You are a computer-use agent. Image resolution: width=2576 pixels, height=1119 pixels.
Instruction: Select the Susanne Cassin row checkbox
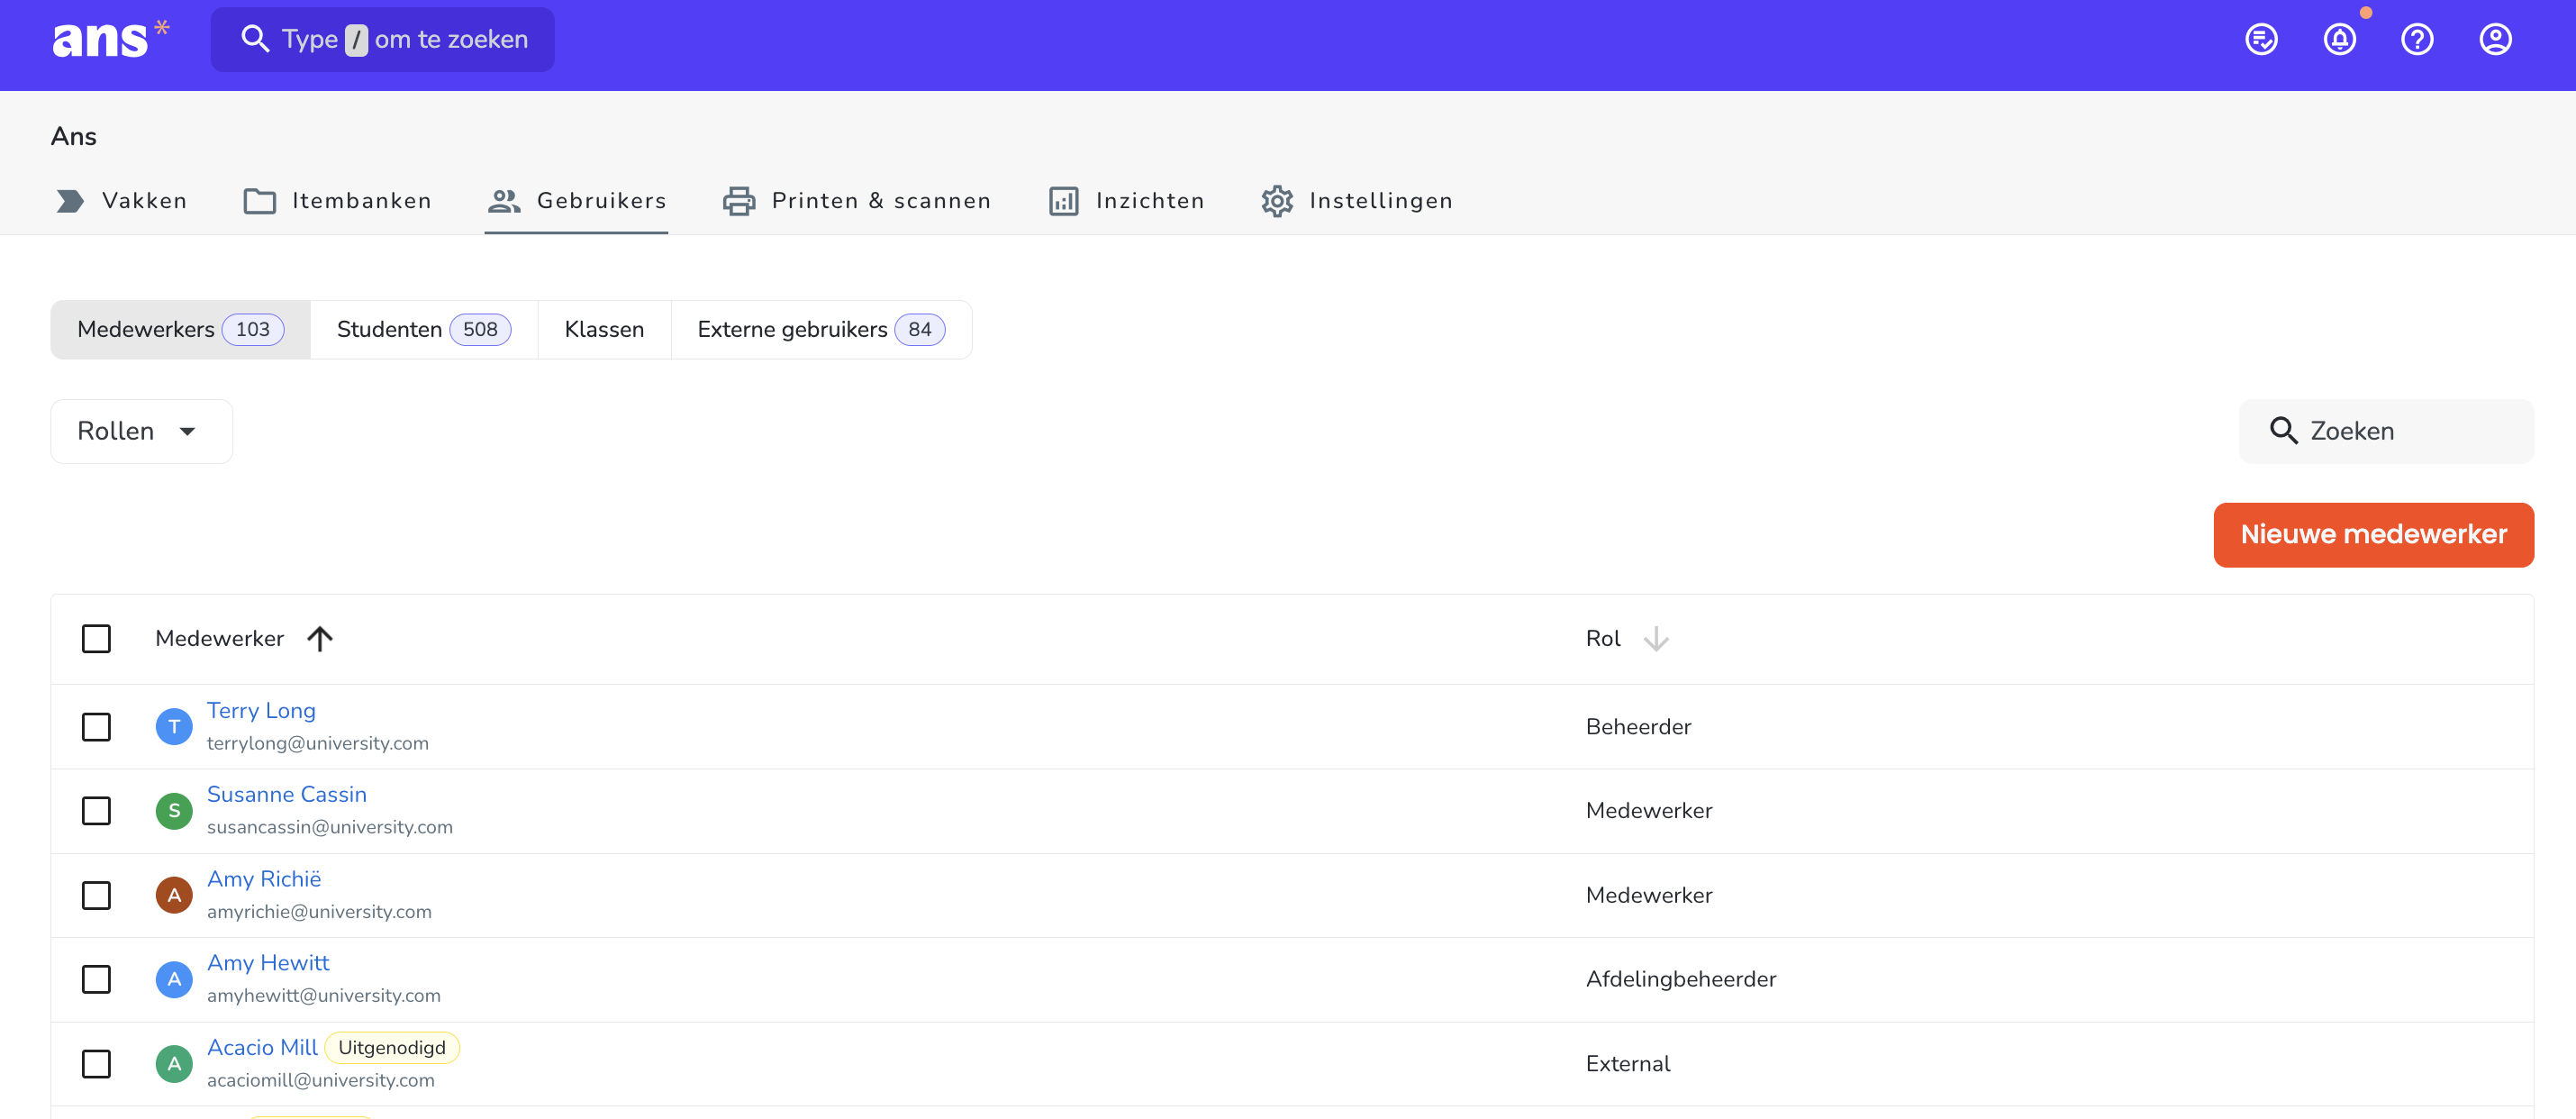(x=96, y=811)
